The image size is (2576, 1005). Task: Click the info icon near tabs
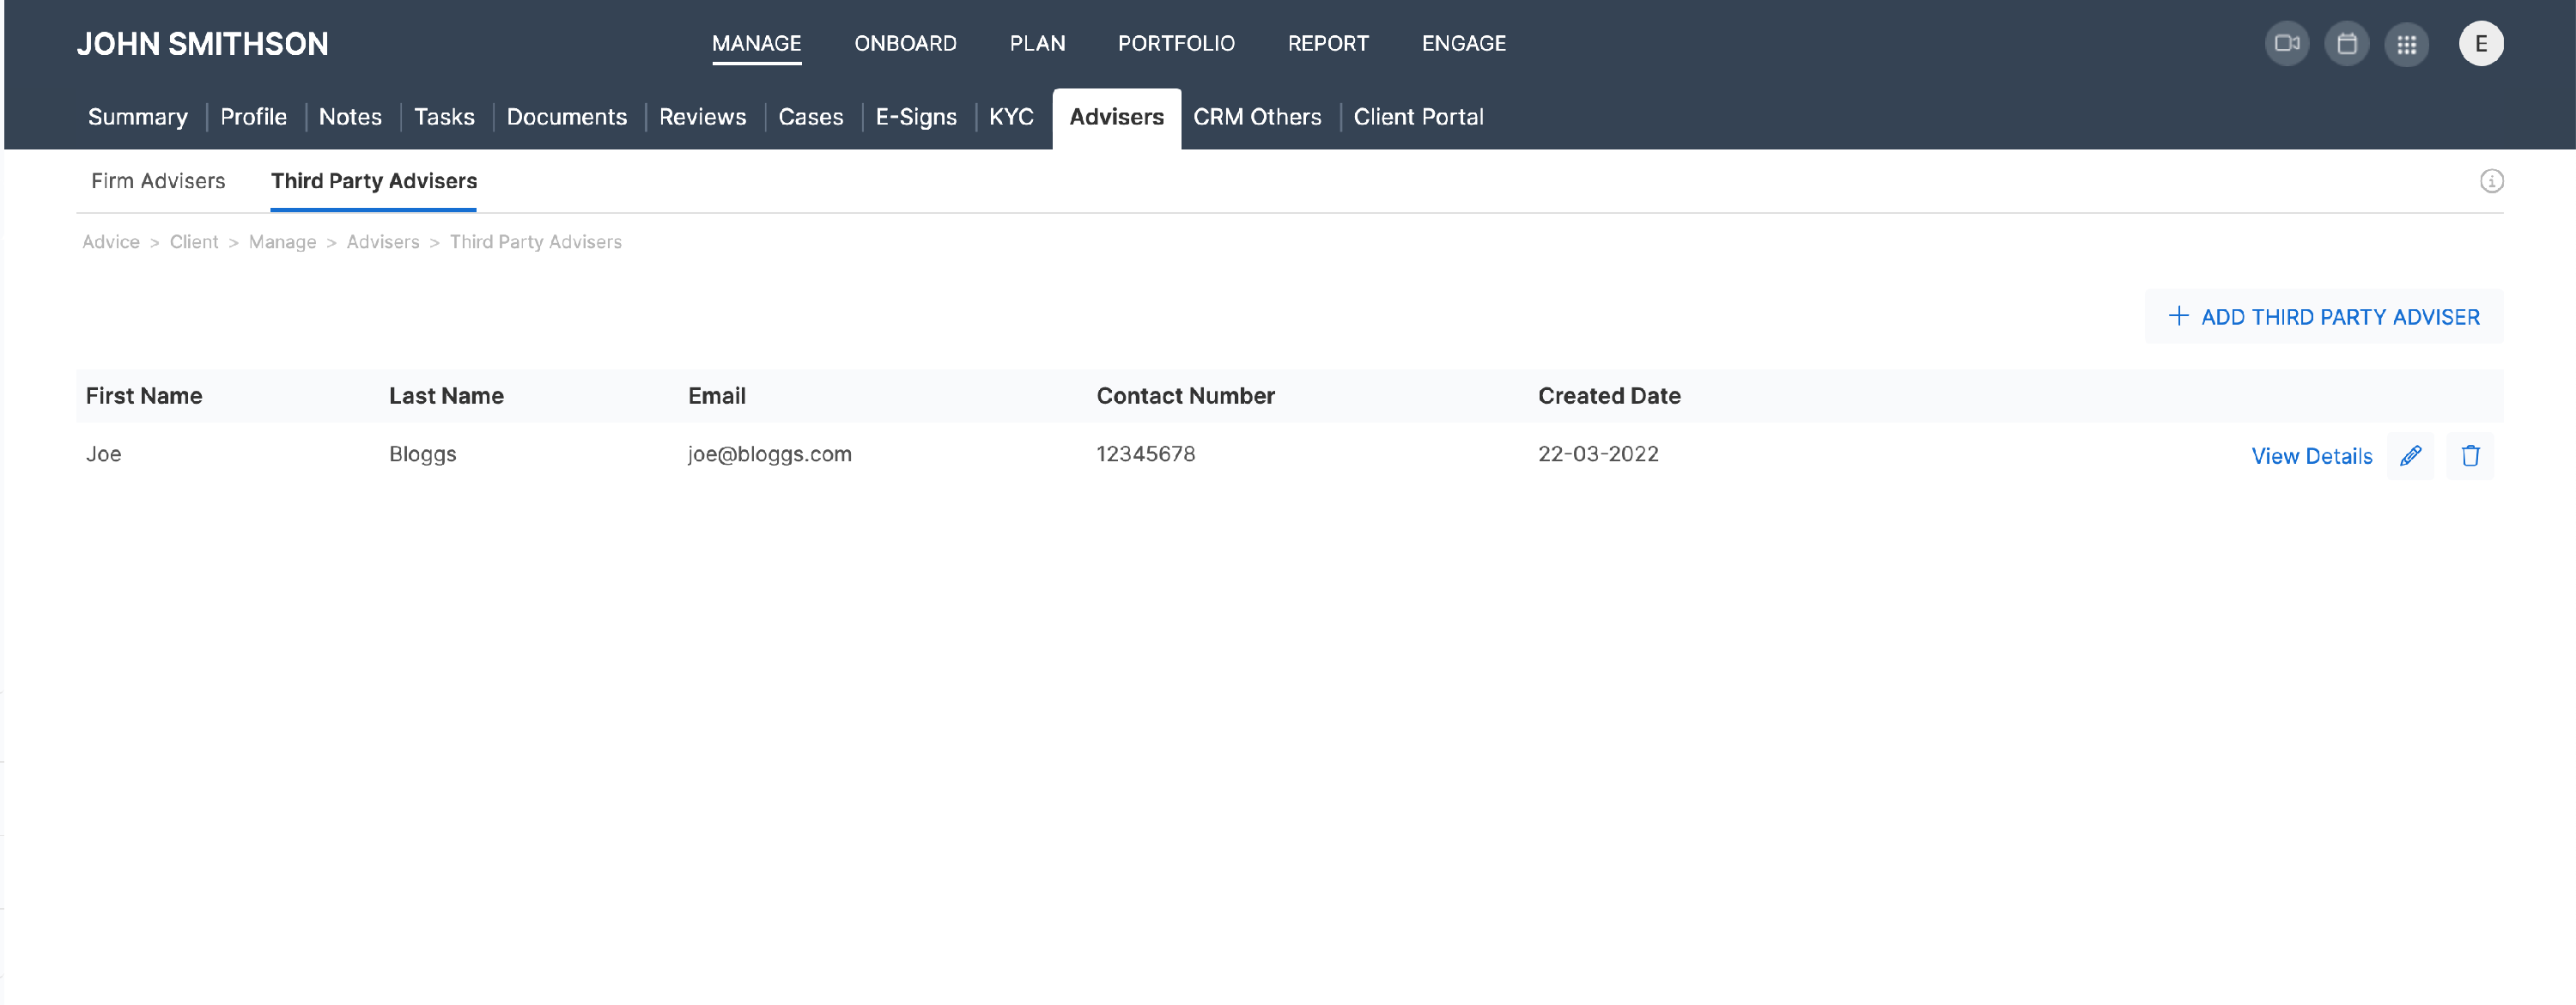(x=2491, y=181)
